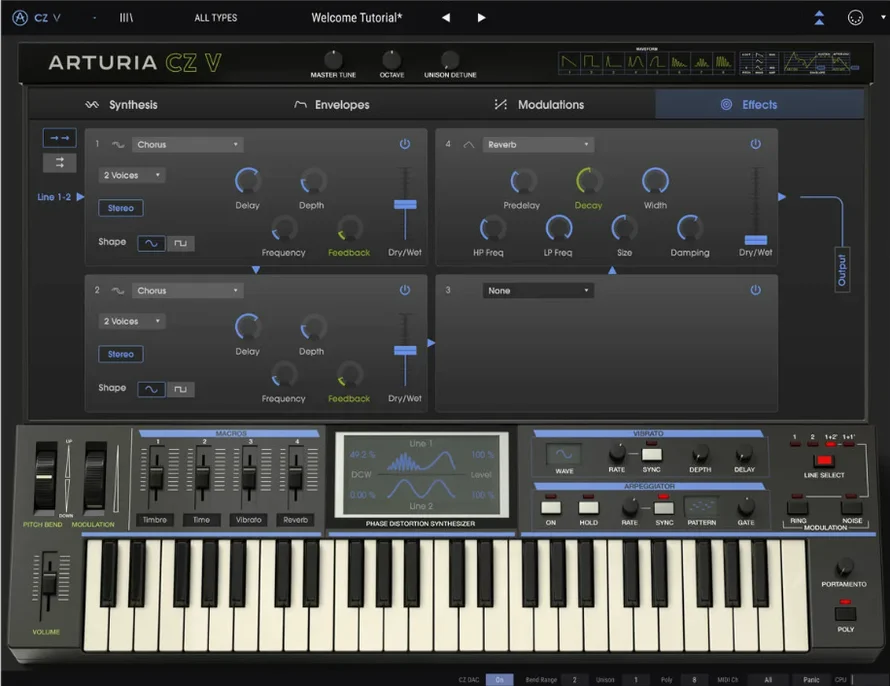890x686 pixels.
Task: Open the Reverb effect type dropdown
Action: click(538, 145)
